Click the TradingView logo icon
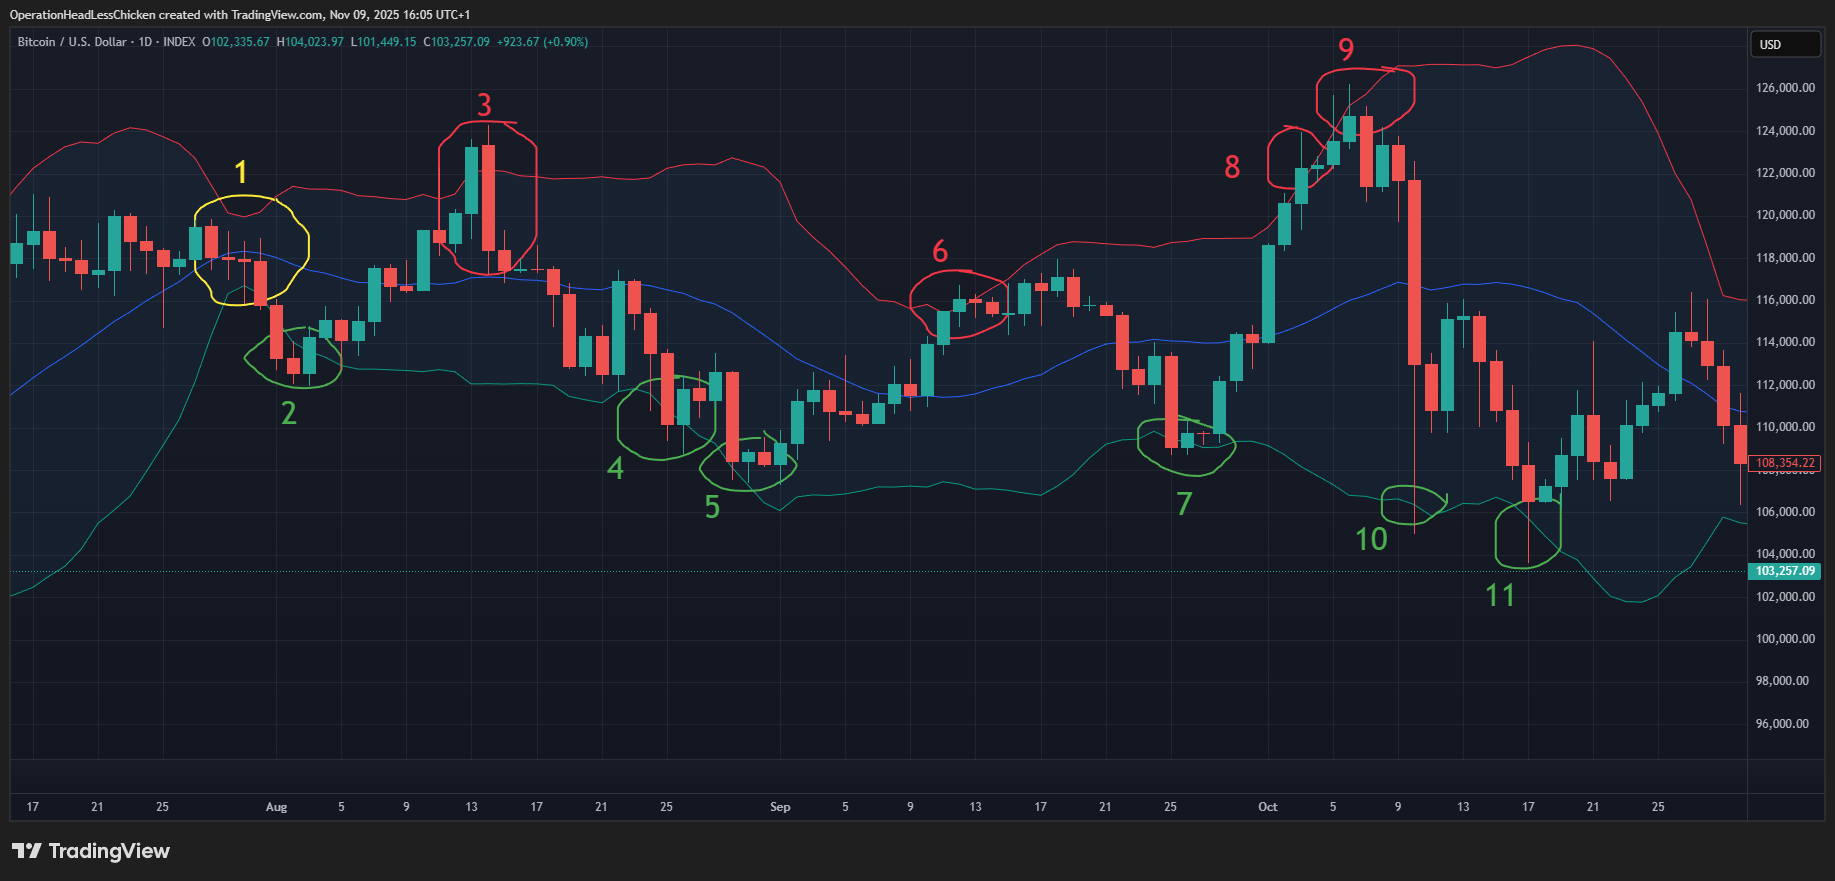The image size is (1835, 881). [26, 851]
